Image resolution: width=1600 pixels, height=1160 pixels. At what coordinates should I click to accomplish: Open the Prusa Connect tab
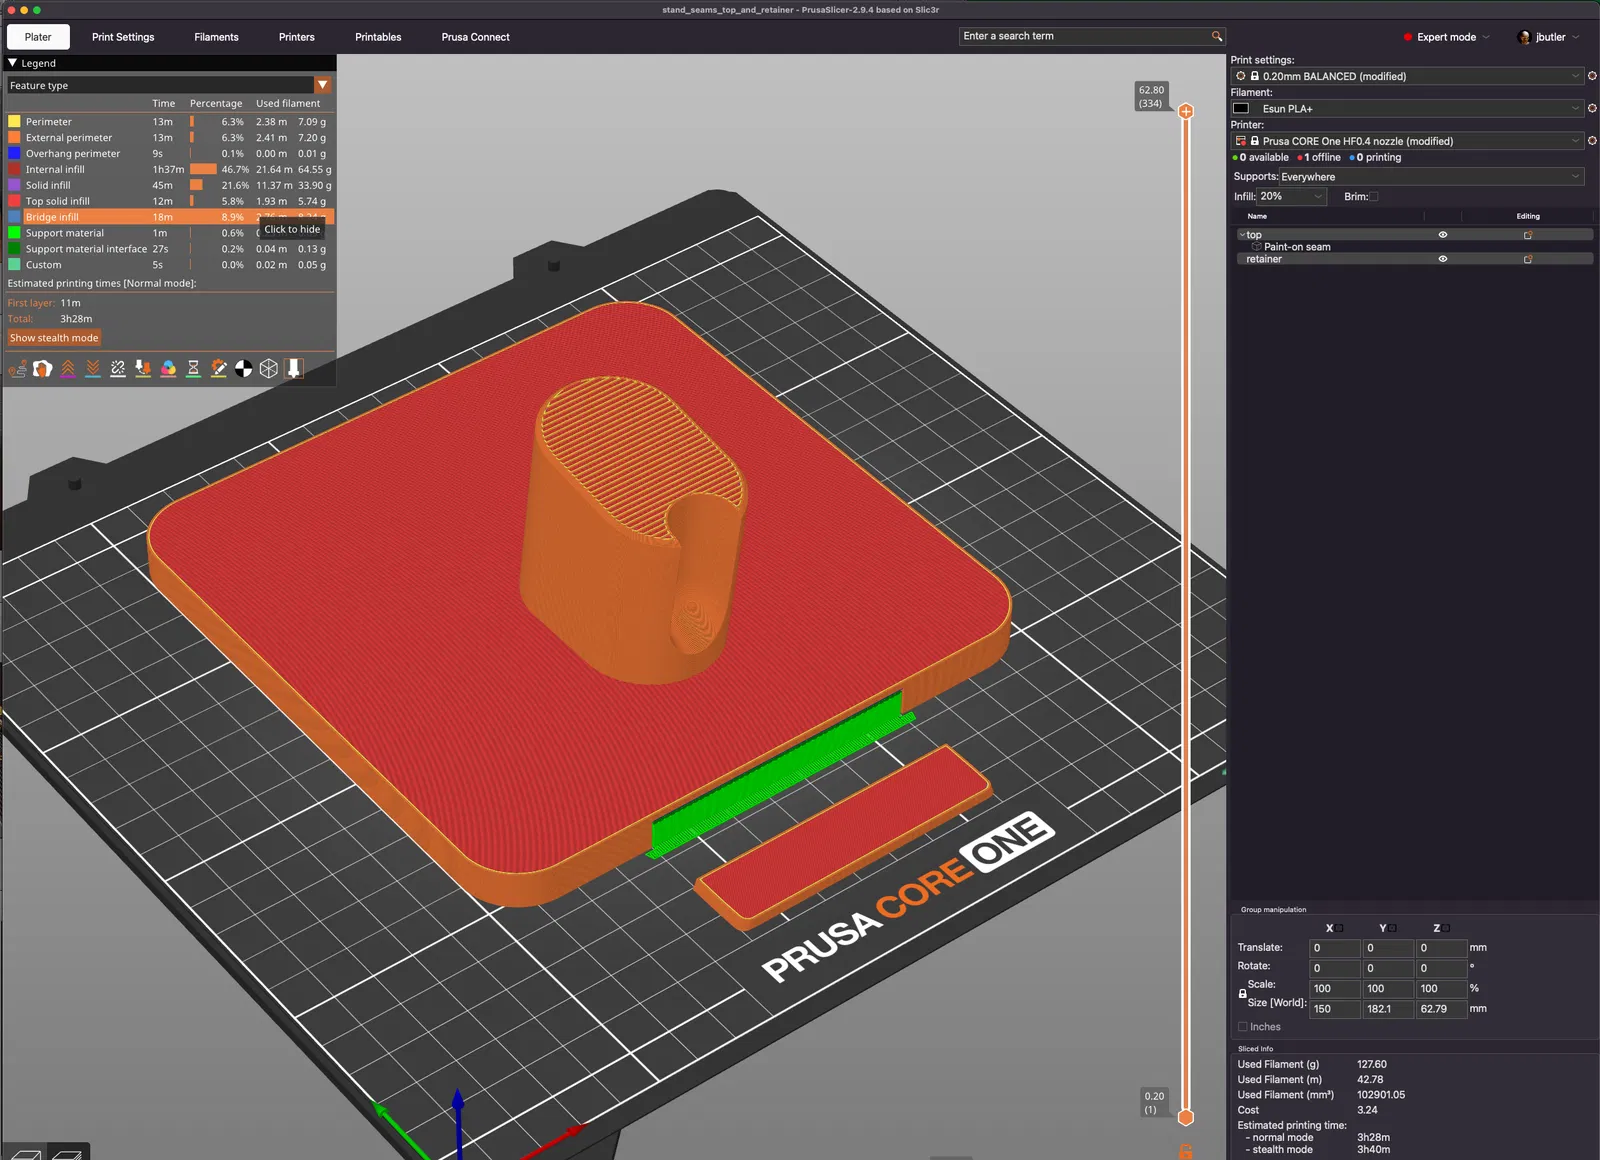475,37
